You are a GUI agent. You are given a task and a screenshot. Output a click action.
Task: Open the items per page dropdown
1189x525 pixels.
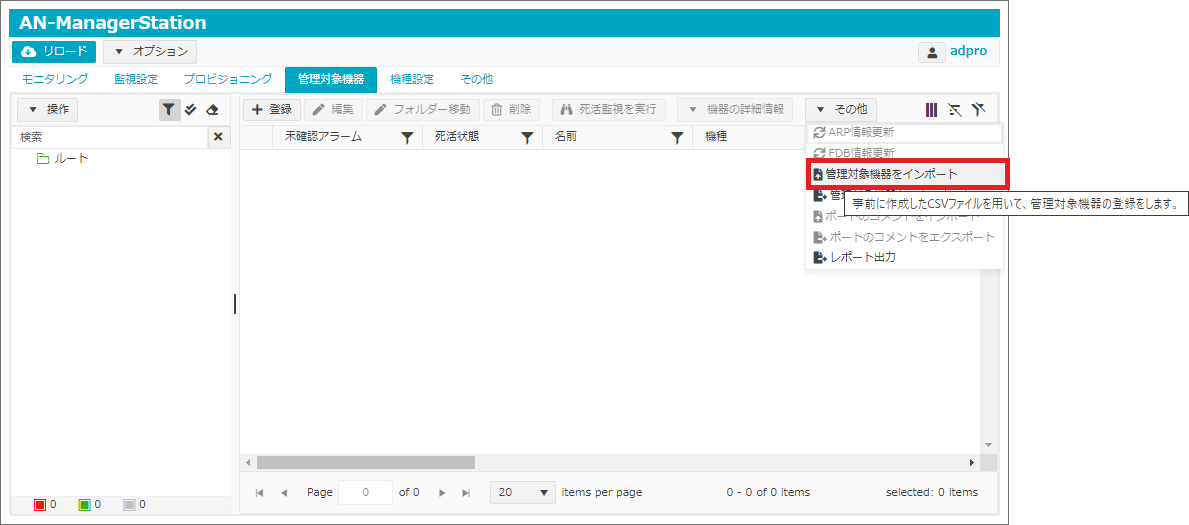point(523,492)
